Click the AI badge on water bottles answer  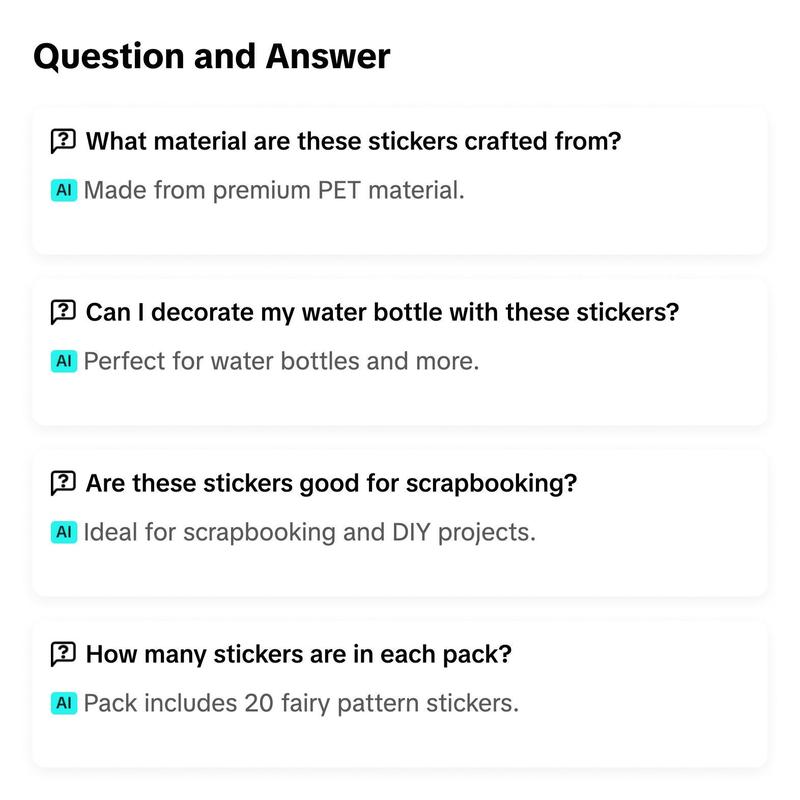point(64,361)
